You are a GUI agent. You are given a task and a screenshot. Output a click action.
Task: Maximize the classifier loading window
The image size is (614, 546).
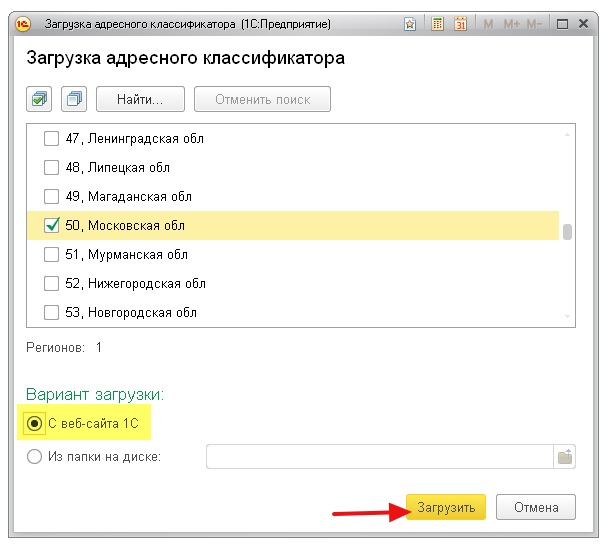point(562,24)
